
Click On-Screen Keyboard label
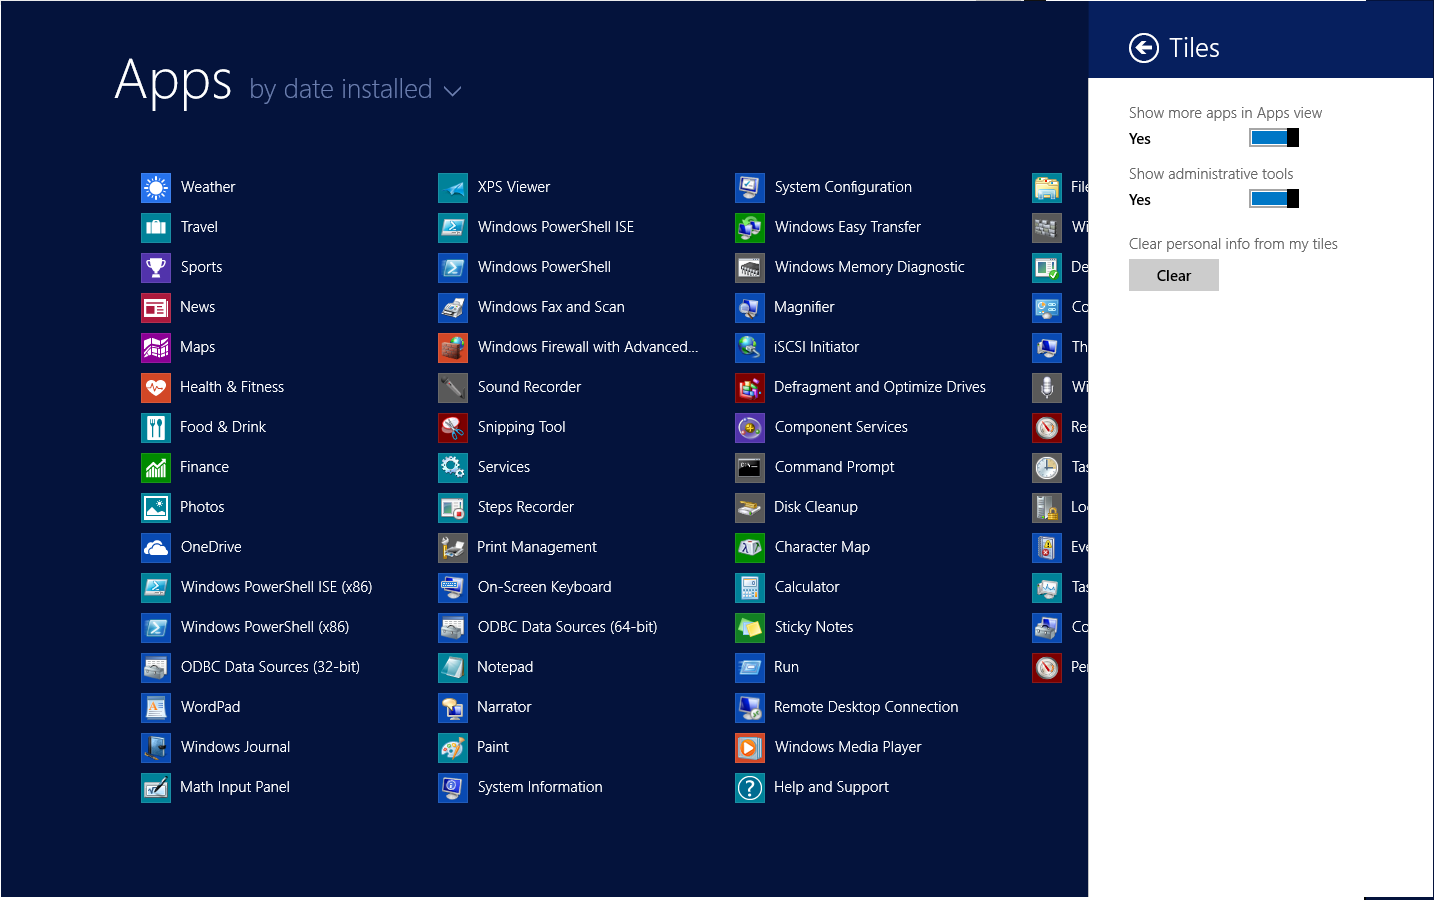pyautogui.click(x=545, y=587)
